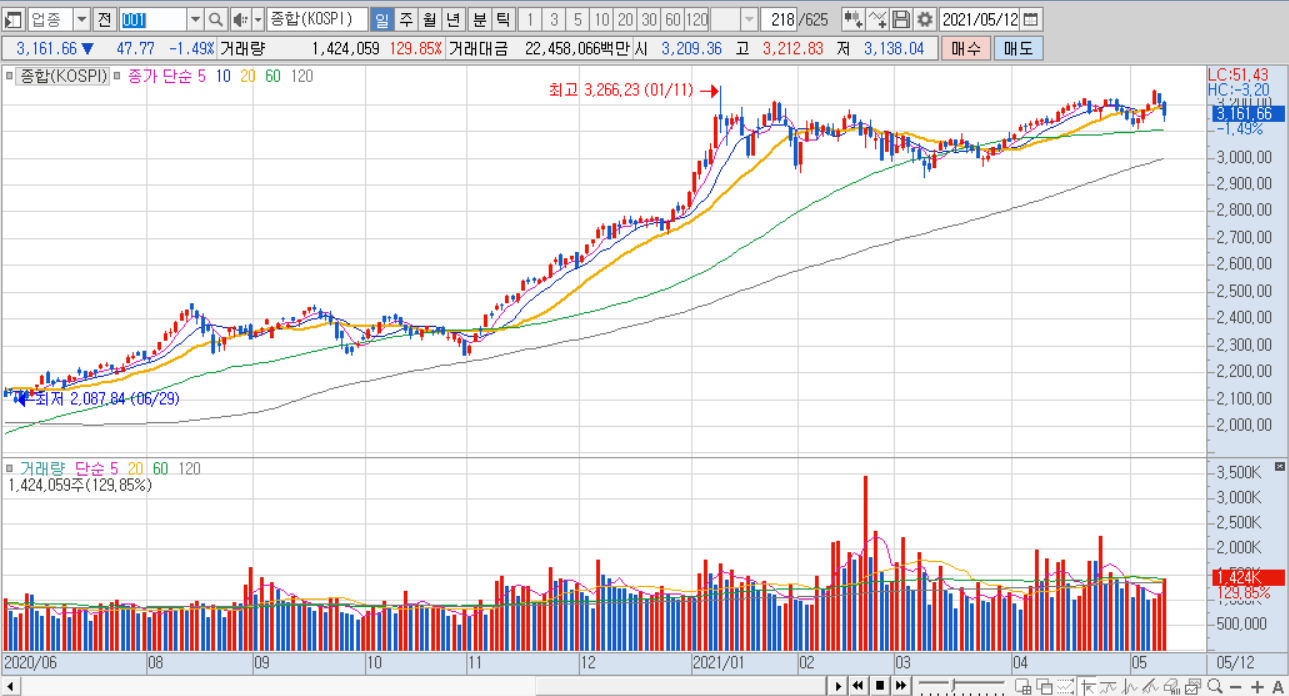1289x696 pixels.
Task: Select the 주 (weekly) period tab
Action: coord(405,19)
